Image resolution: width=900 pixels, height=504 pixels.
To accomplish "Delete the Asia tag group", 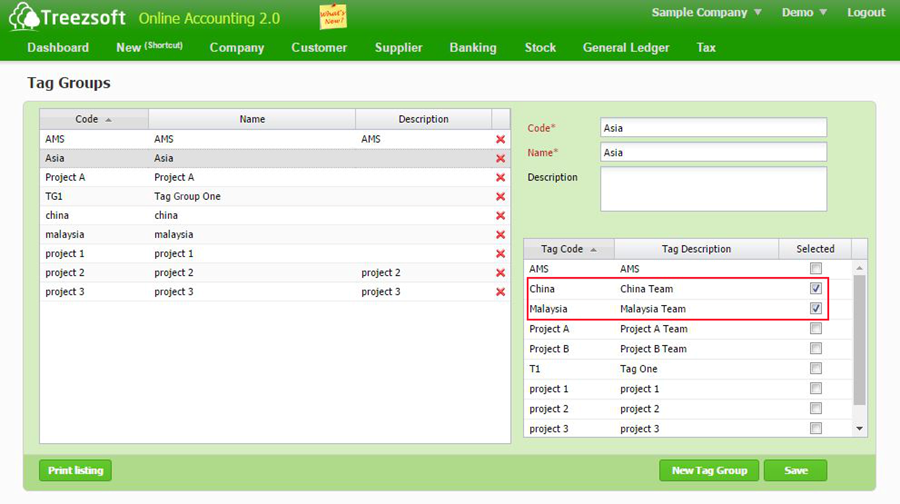I will click(x=501, y=158).
